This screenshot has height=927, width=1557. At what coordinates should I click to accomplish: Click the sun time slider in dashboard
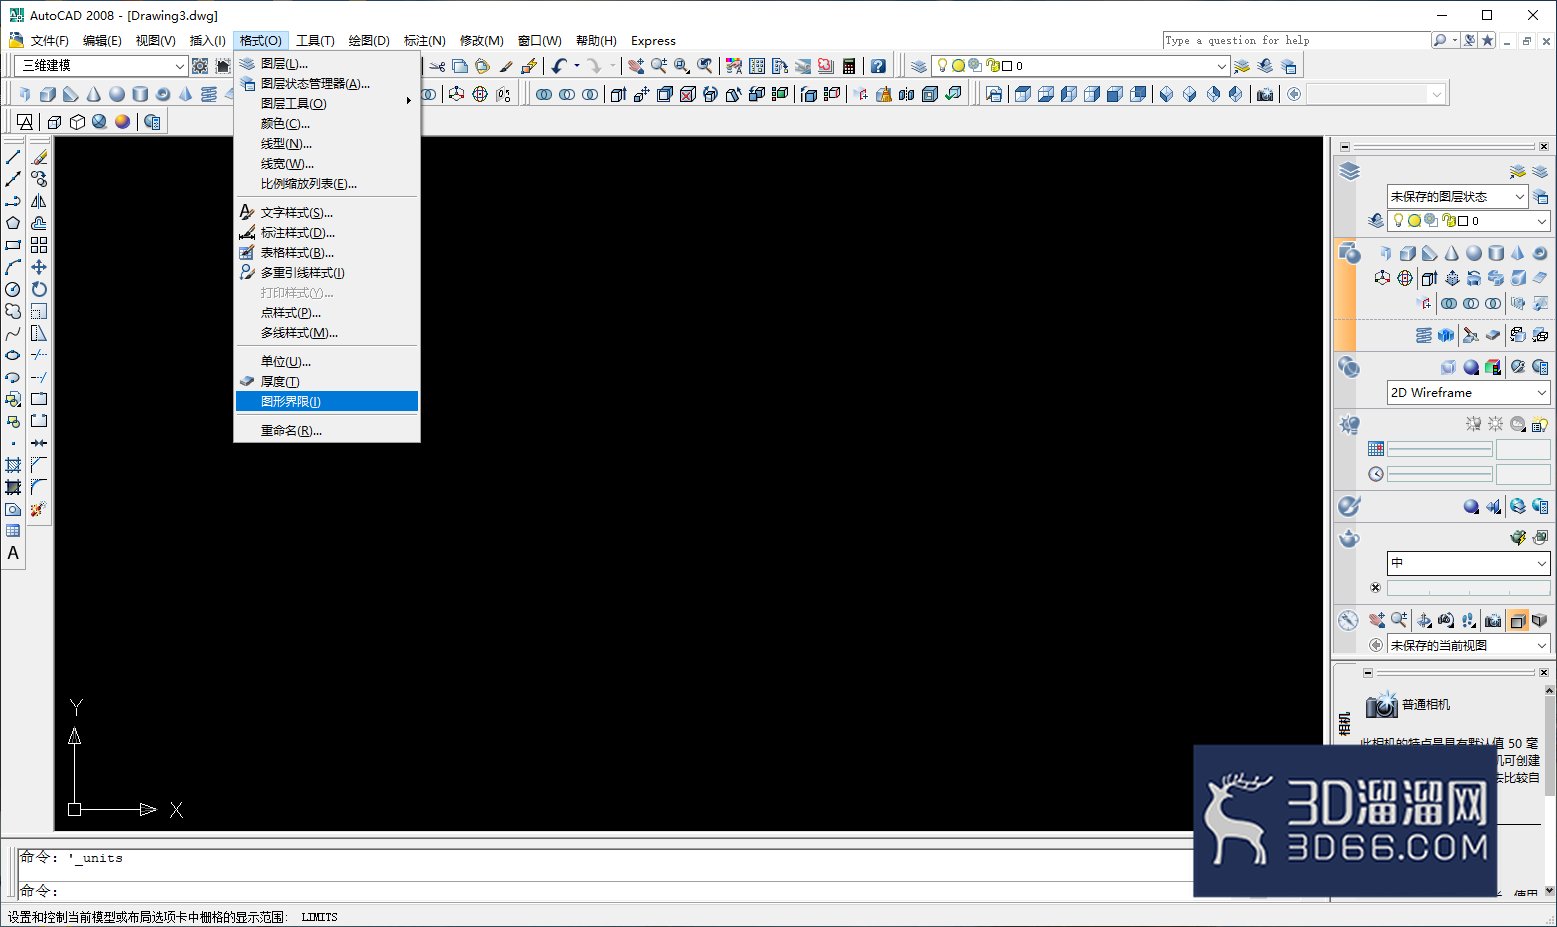pos(1439,474)
